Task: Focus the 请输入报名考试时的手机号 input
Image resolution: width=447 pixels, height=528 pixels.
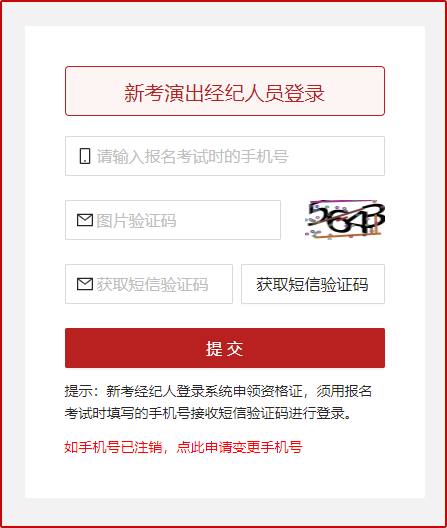Action: coord(225,156)
